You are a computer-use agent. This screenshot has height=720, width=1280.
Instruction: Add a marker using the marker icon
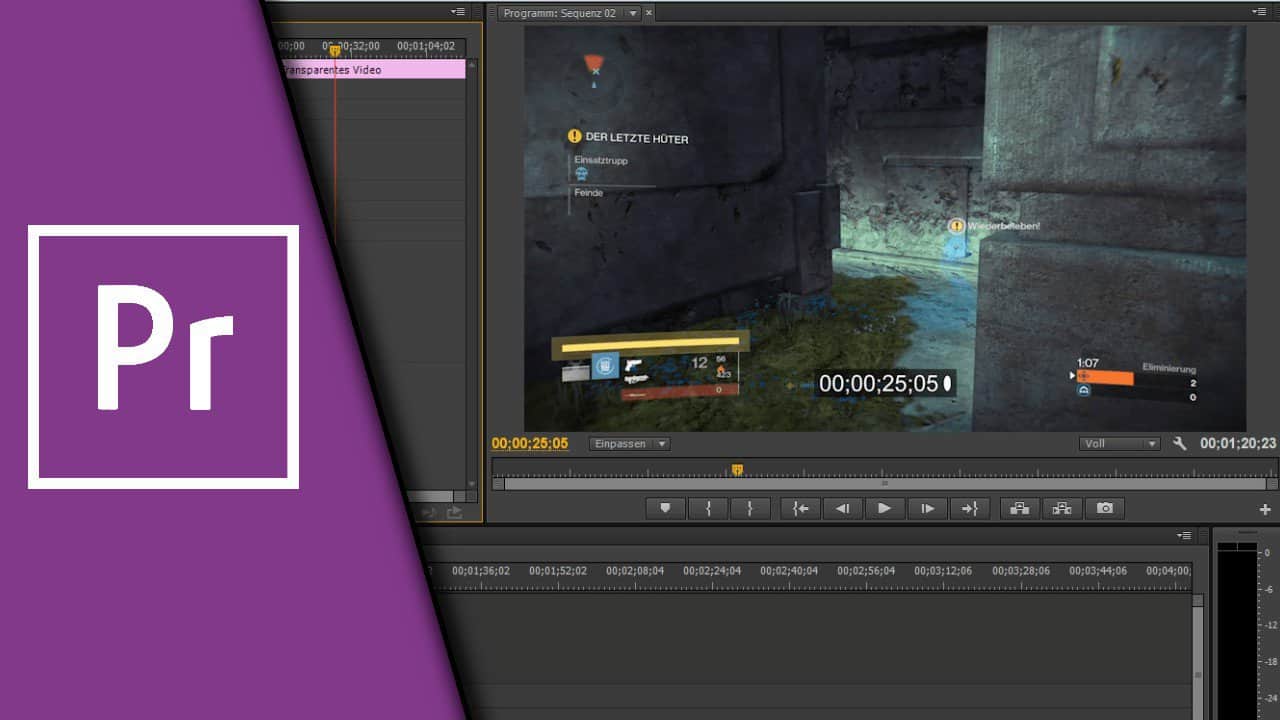[666, 508]
